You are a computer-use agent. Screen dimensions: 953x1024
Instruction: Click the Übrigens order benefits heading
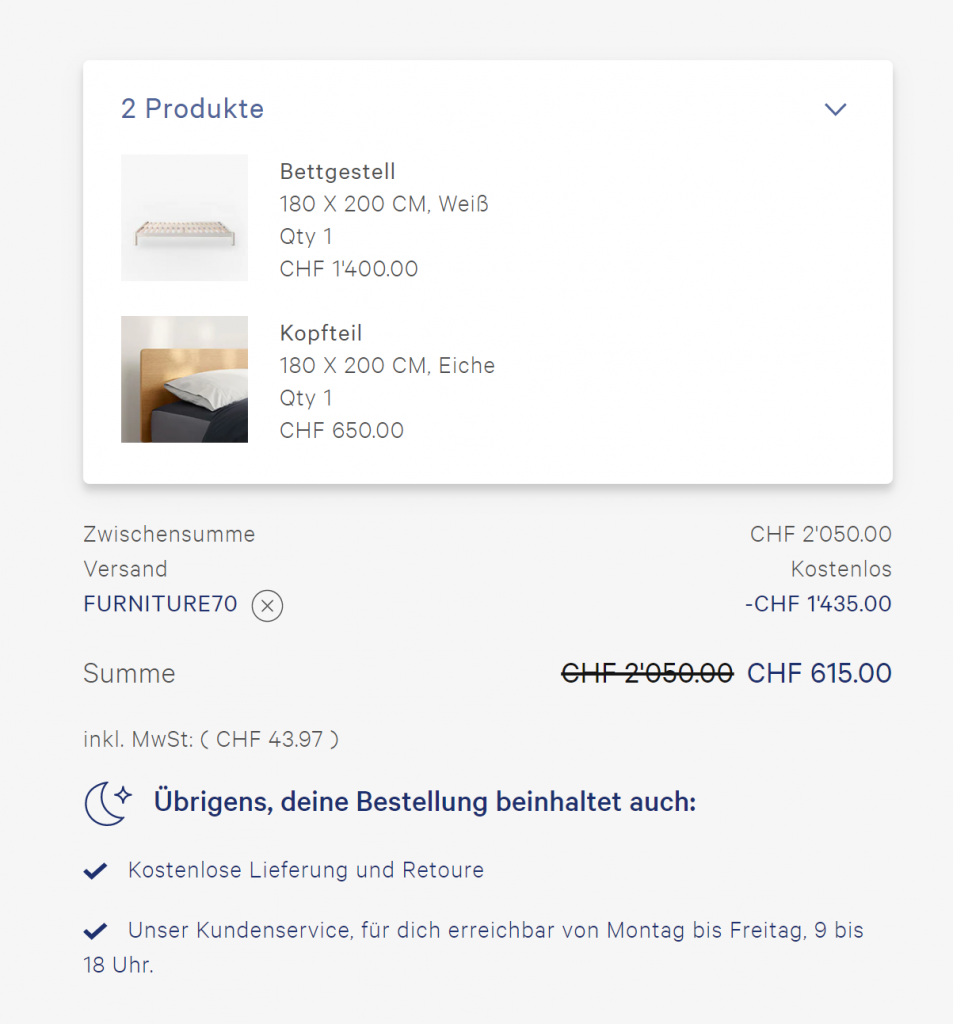[424, 802]
